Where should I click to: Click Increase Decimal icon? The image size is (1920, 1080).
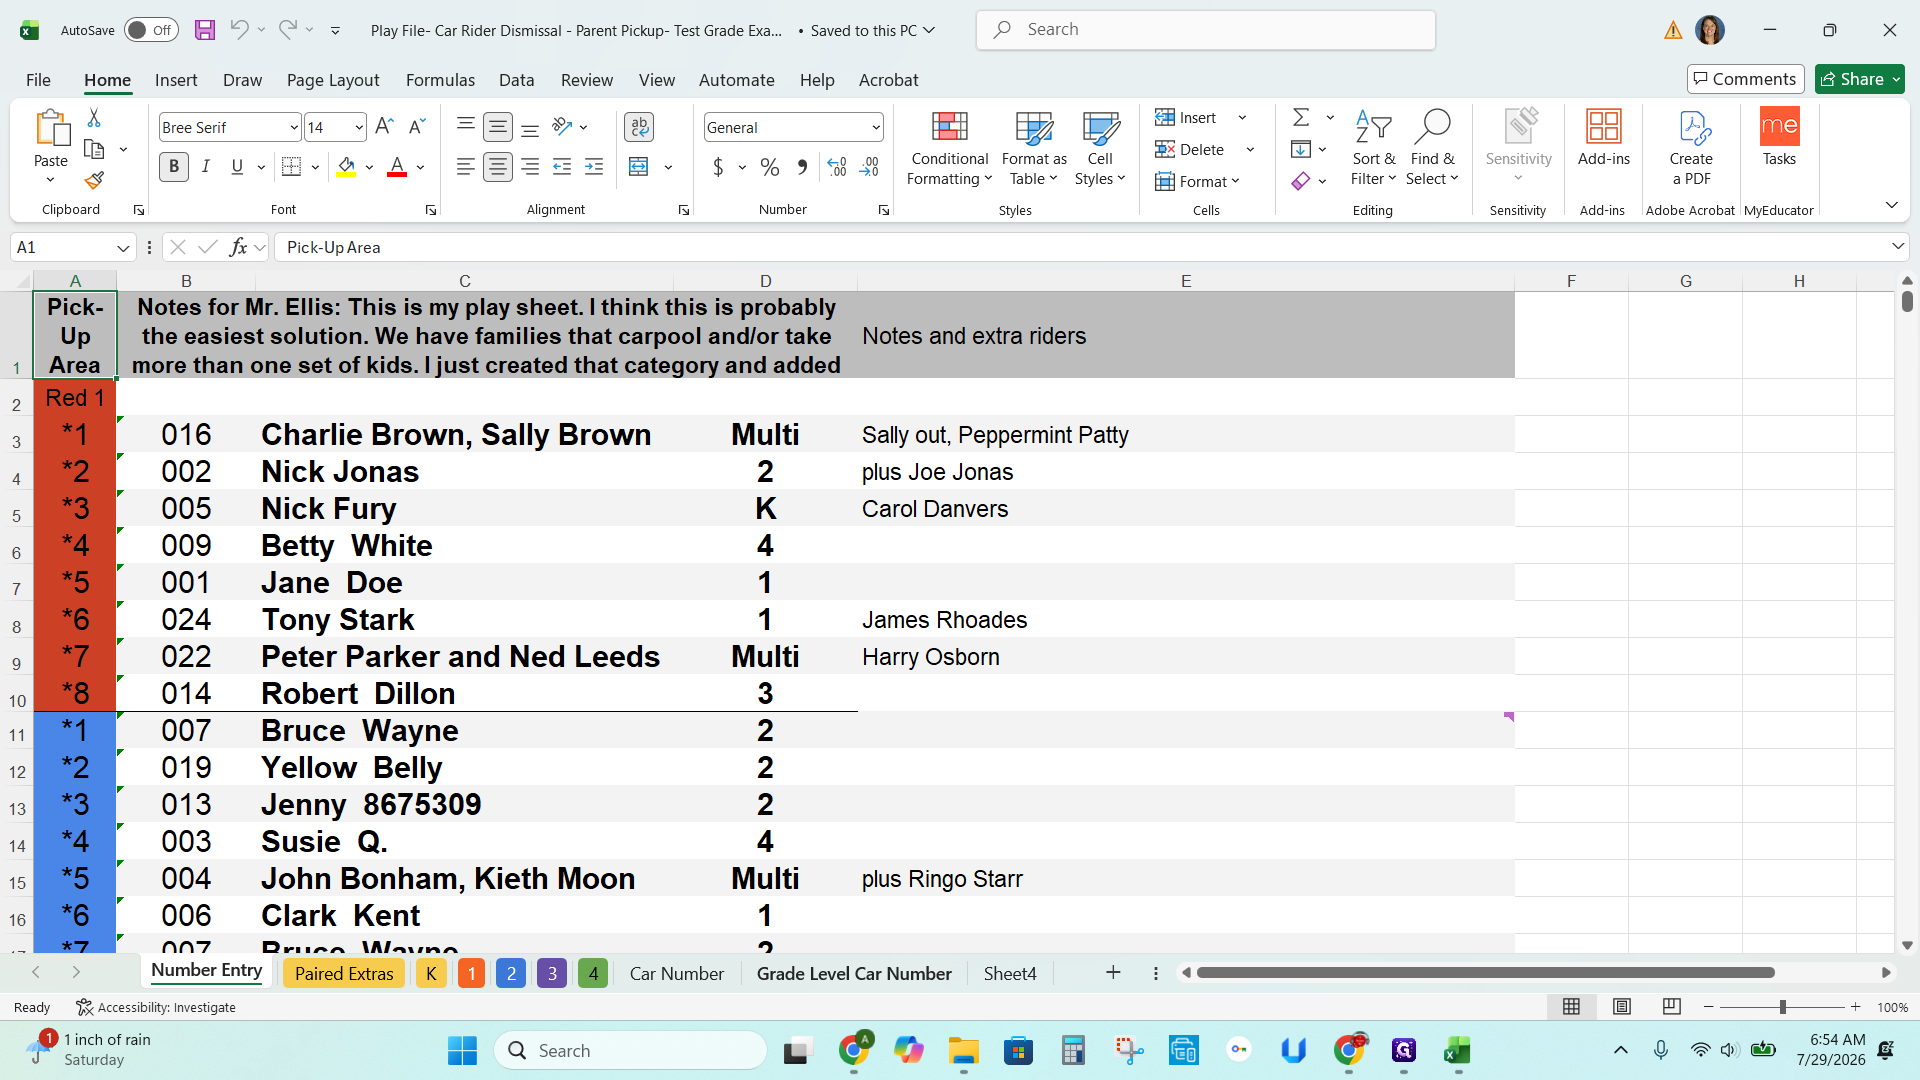pos(838,167)
